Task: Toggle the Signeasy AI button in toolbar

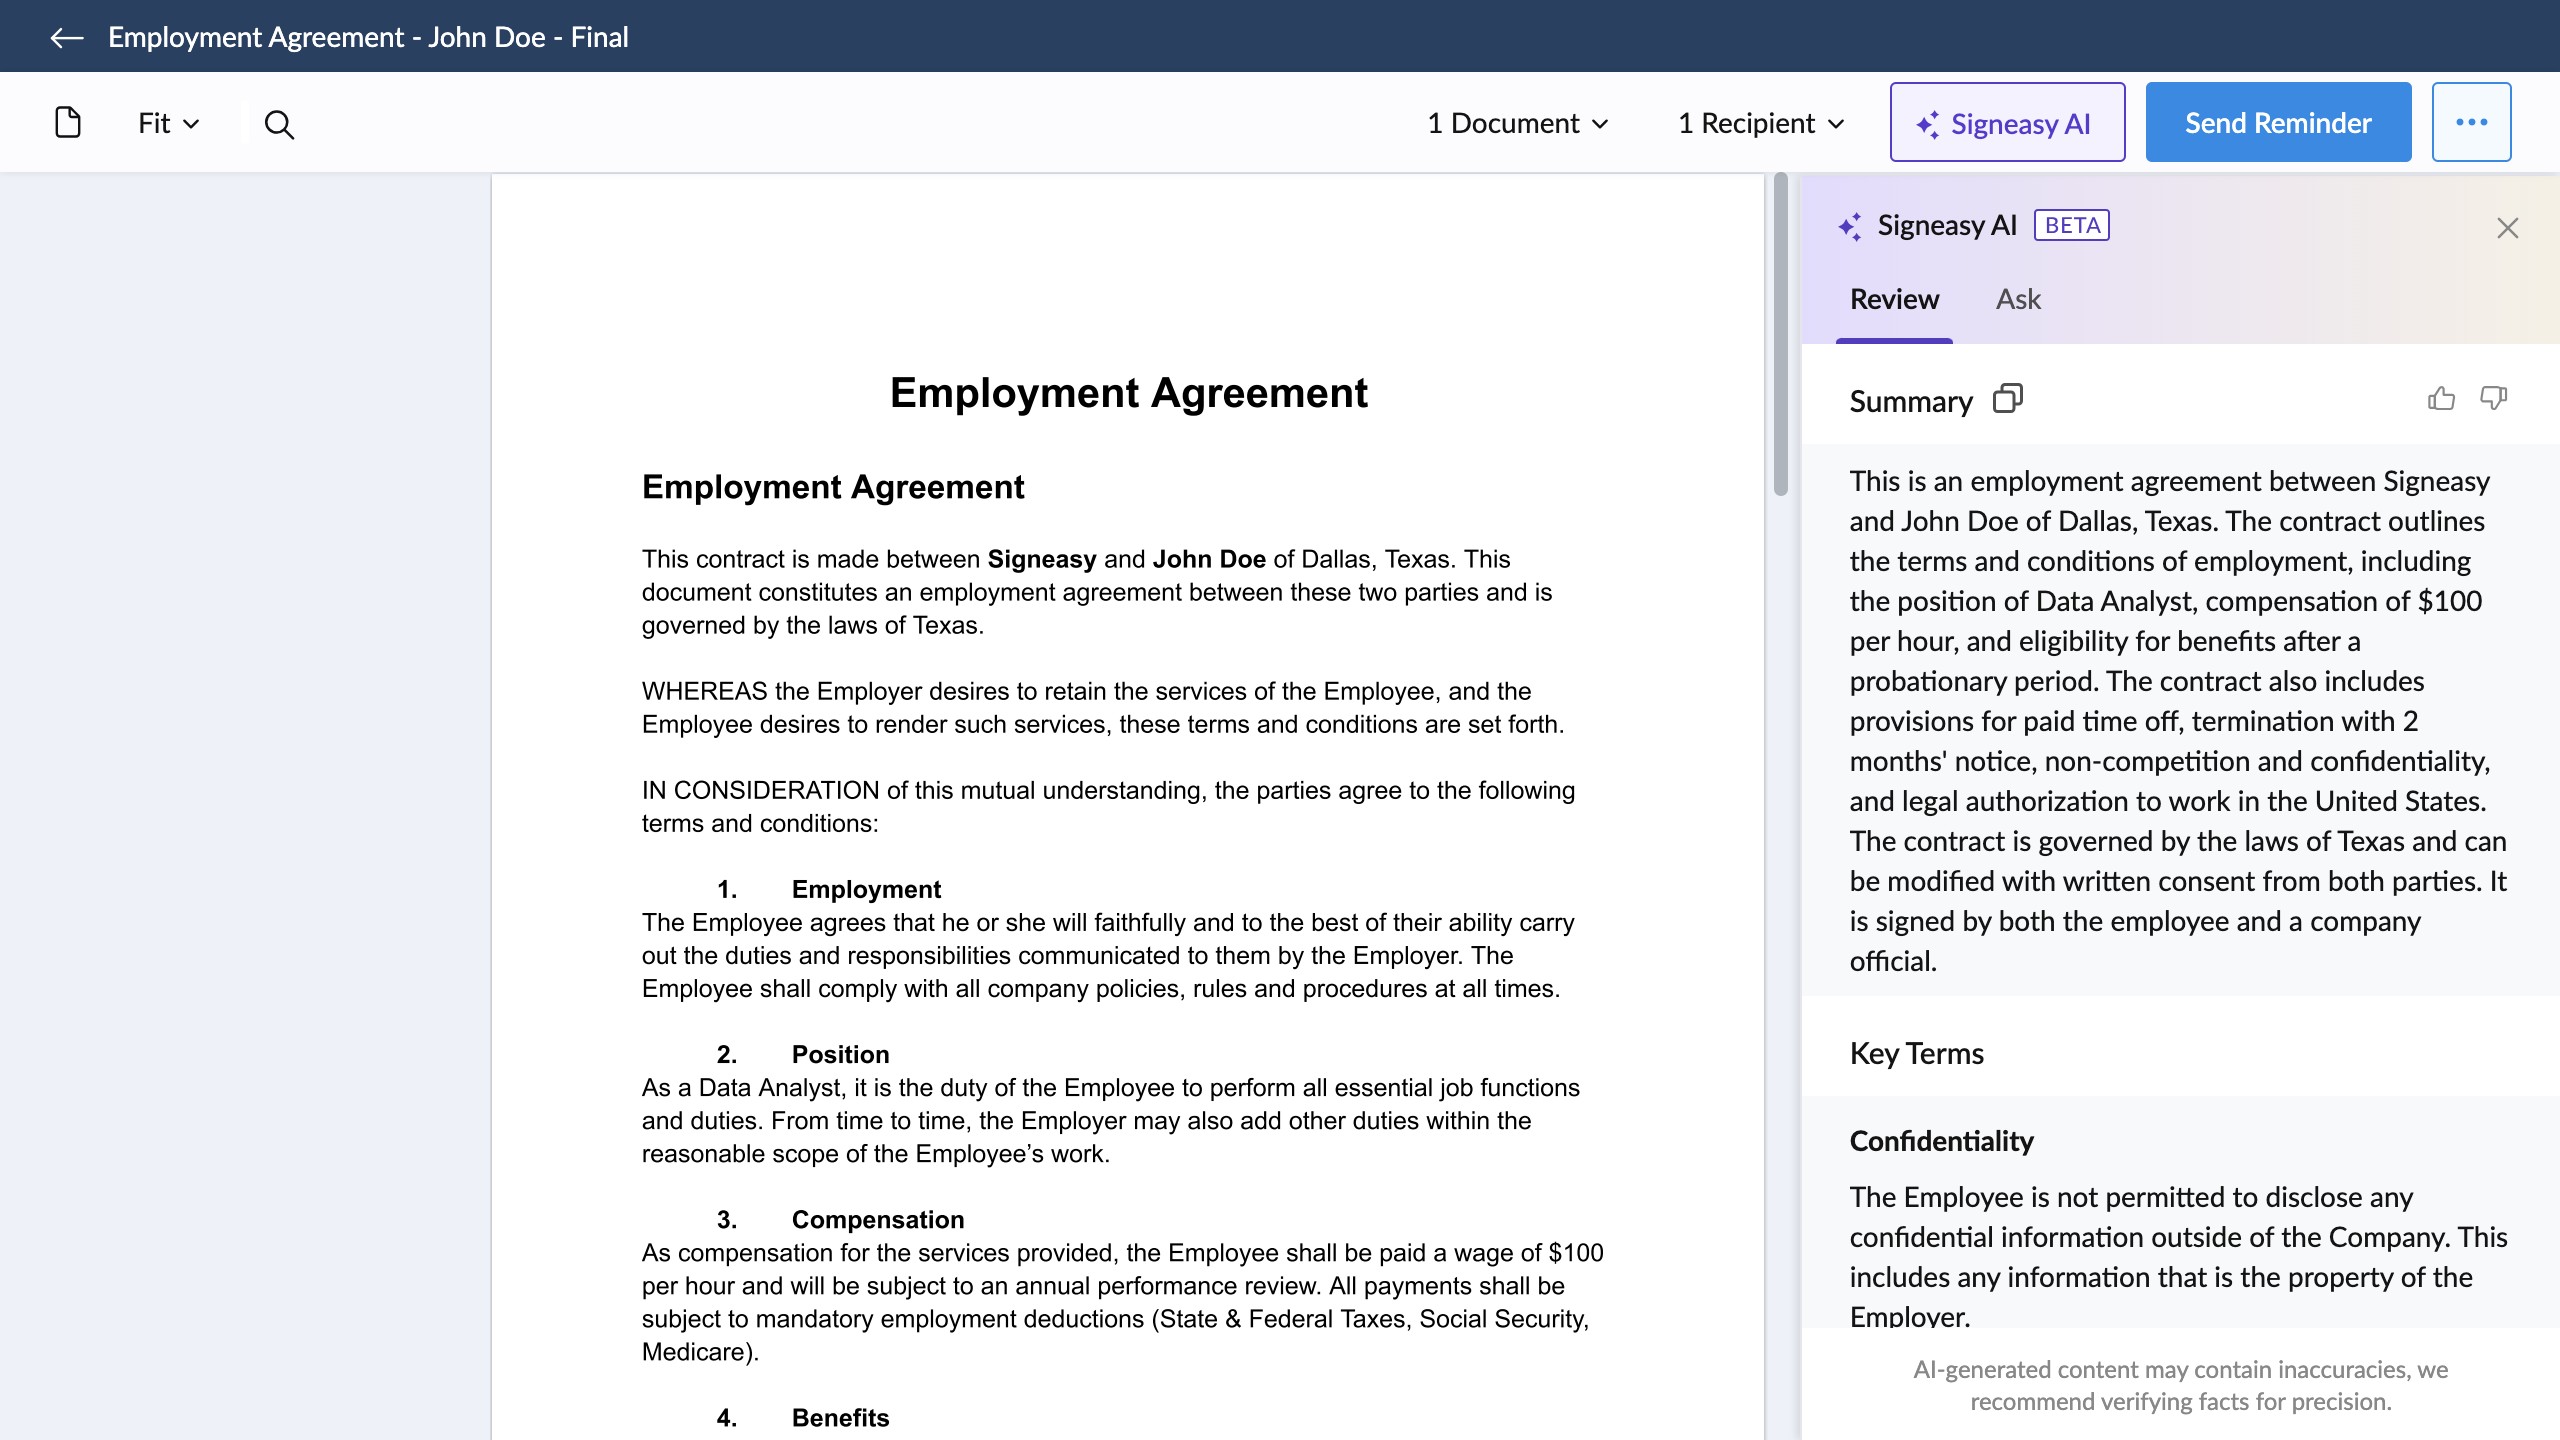Action: click(x=2007, y=122)
